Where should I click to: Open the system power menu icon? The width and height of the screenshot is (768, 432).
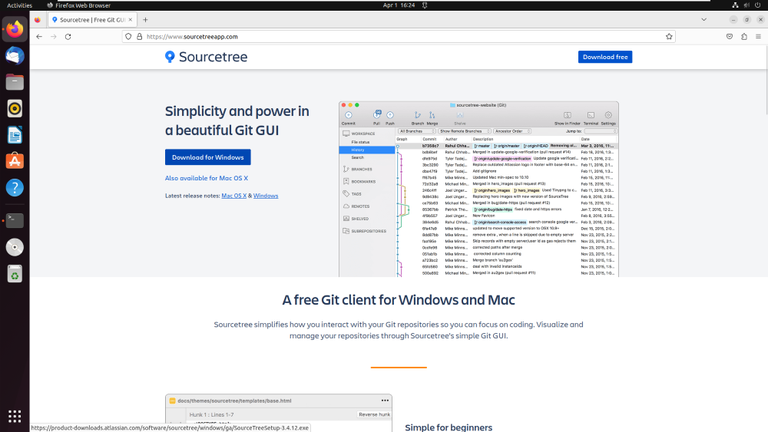tap(758, 5)
